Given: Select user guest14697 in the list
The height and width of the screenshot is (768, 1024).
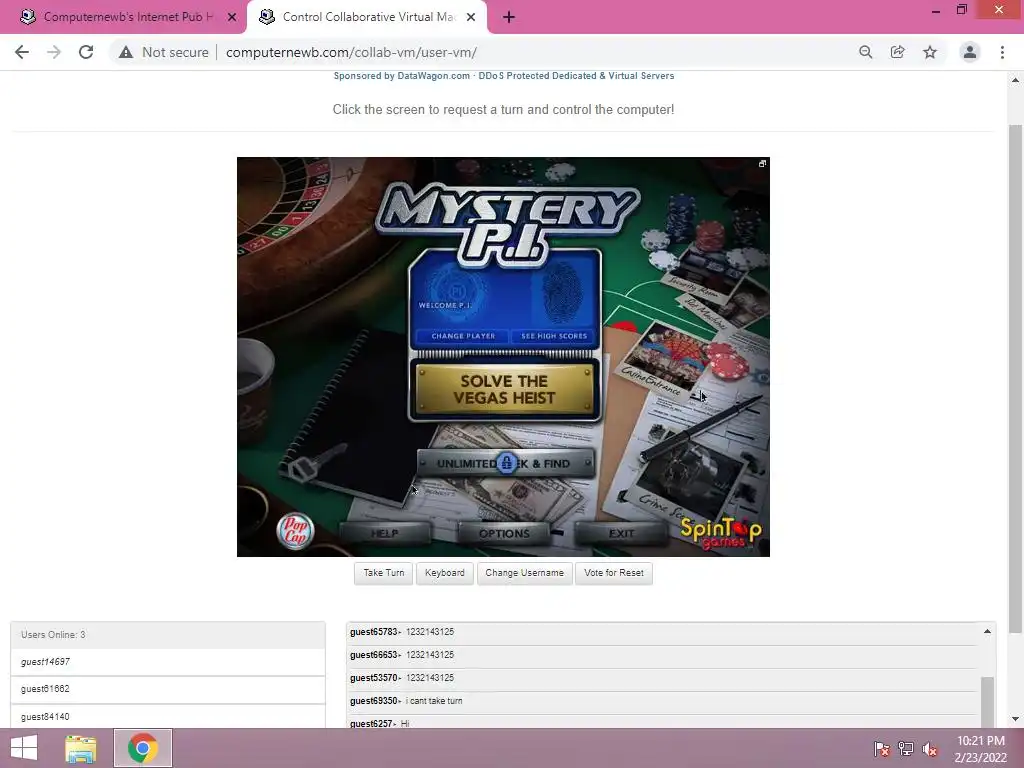Looking at the screenshot, I should click(168, 662).
